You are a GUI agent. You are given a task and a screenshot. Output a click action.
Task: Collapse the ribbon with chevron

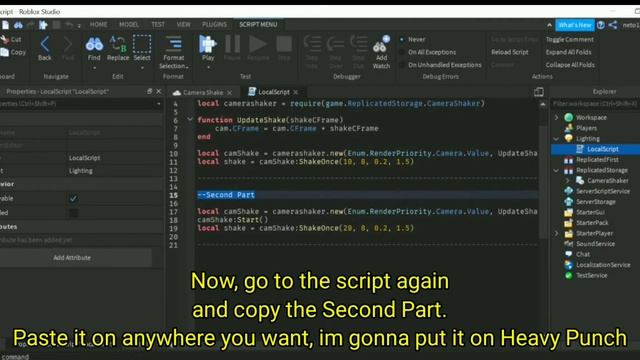[x=549, y=25]
